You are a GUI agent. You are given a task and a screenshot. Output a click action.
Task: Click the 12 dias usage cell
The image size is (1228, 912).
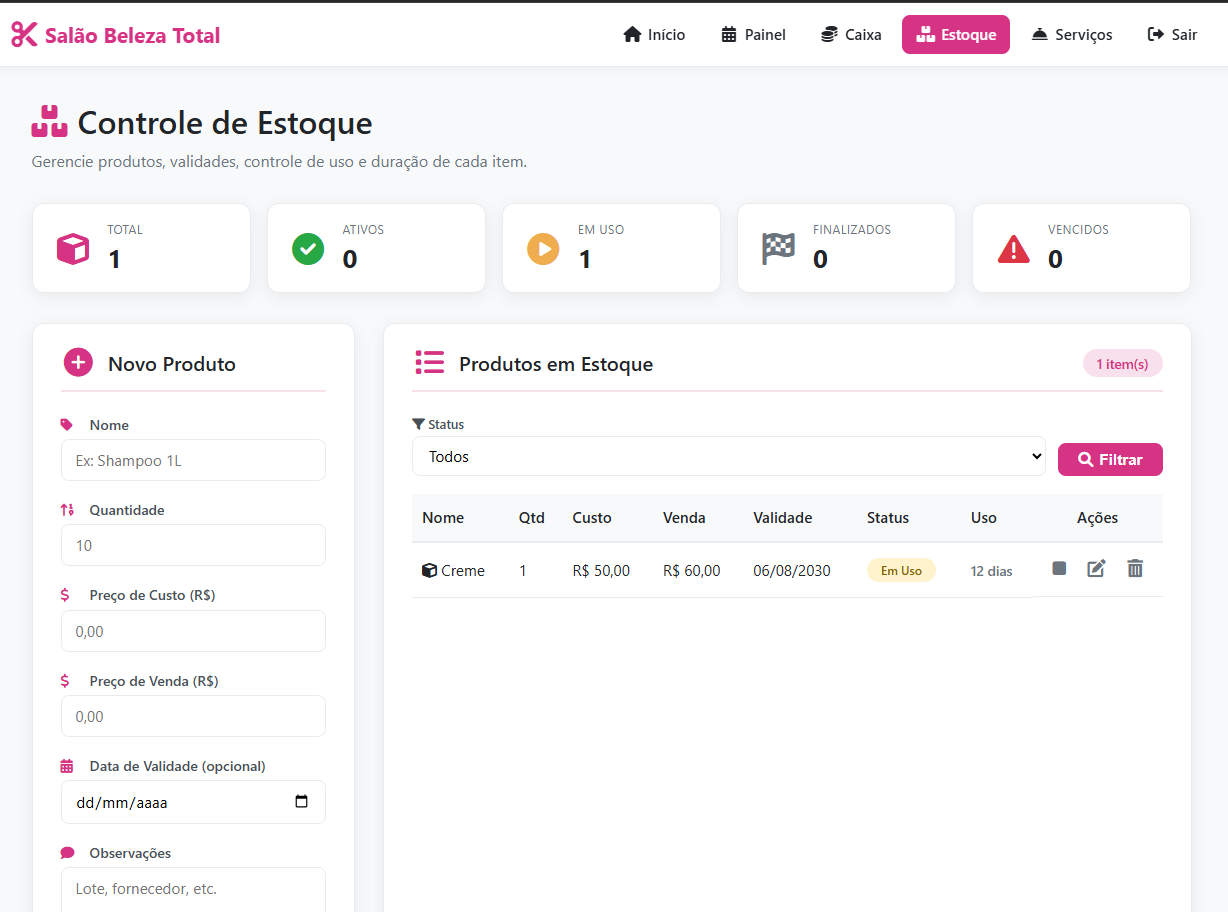point(991,572)
